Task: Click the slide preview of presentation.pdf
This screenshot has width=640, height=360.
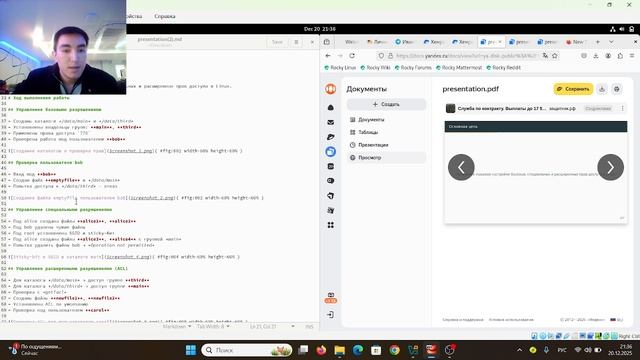Action: pos(536,172)
